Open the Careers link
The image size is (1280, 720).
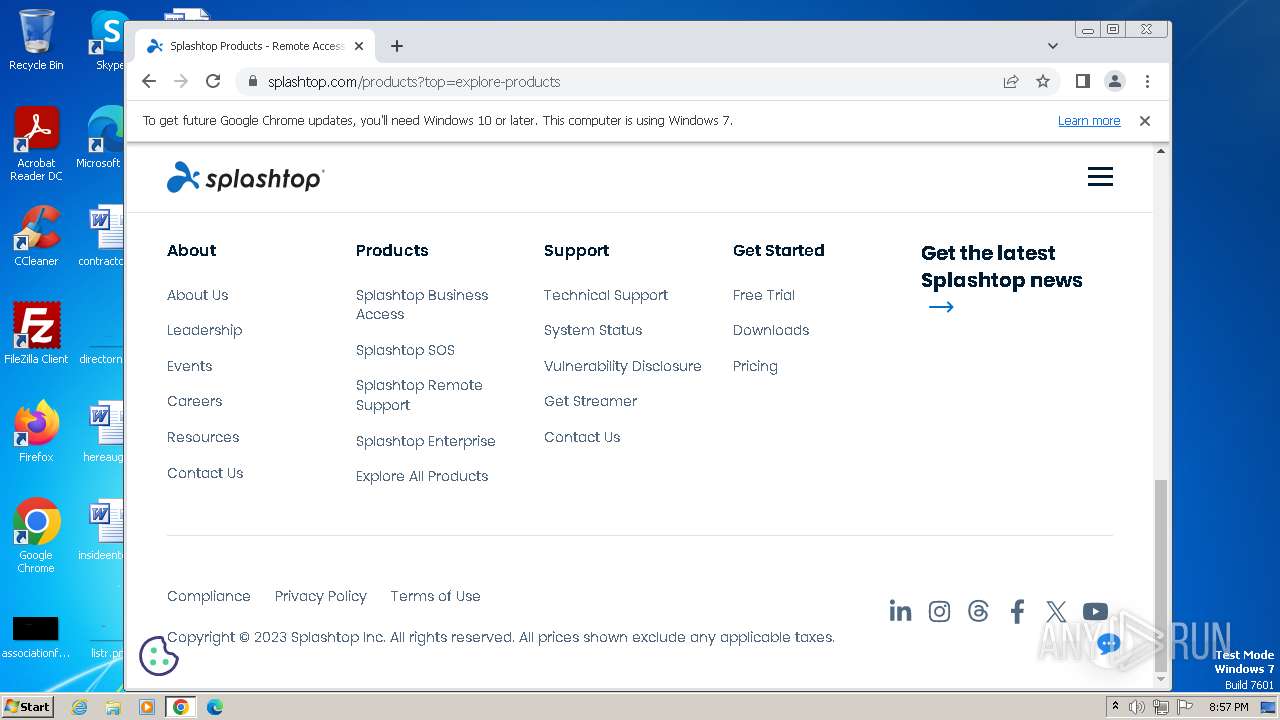tap(195, 401)
